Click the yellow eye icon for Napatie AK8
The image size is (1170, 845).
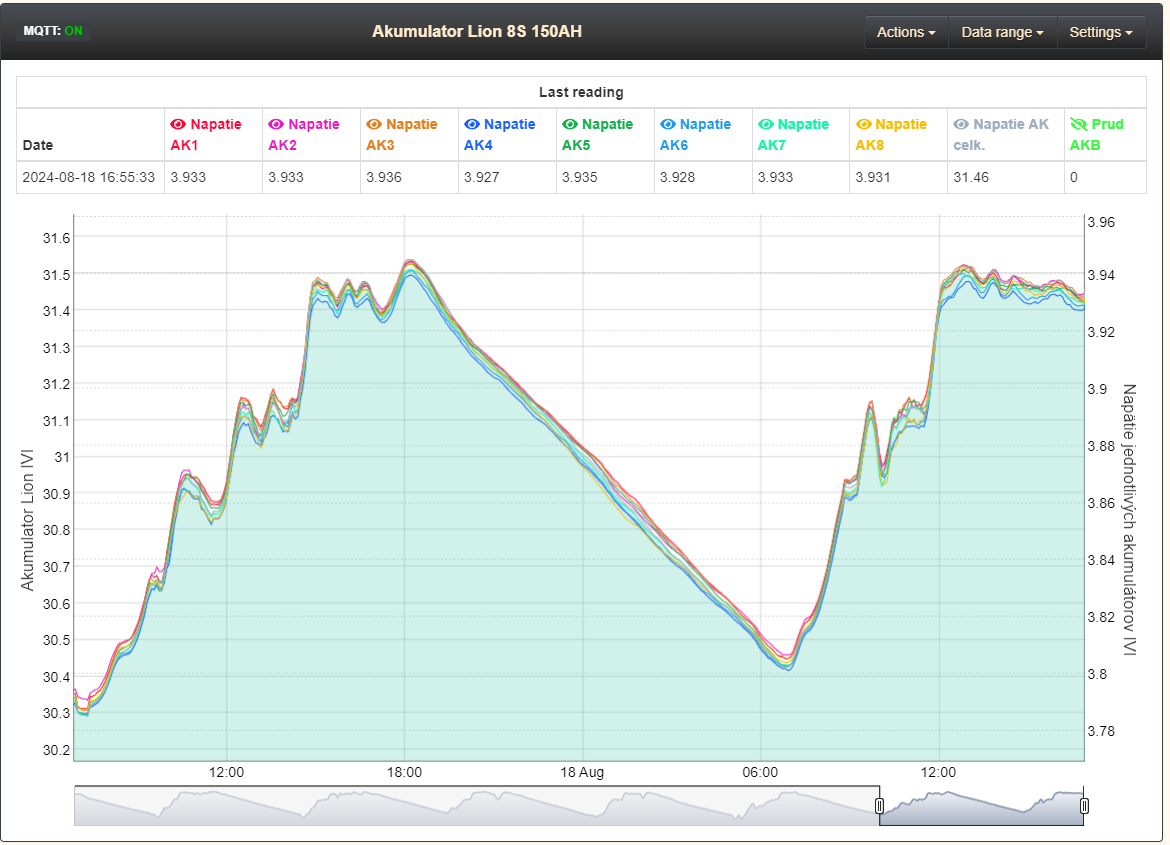[864, 125]
